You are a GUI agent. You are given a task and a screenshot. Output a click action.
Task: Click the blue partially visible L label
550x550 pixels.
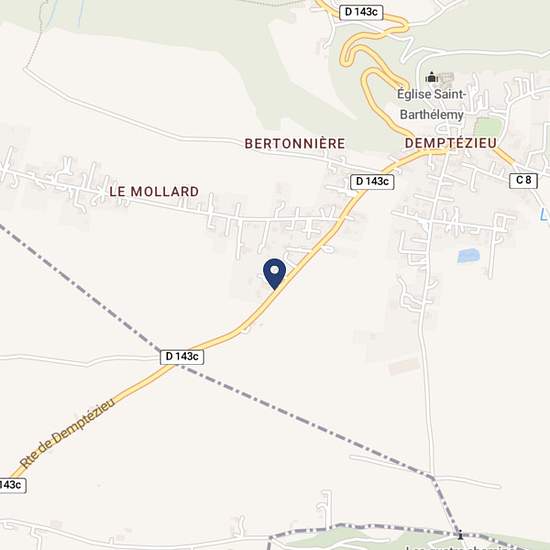[545, 215]
